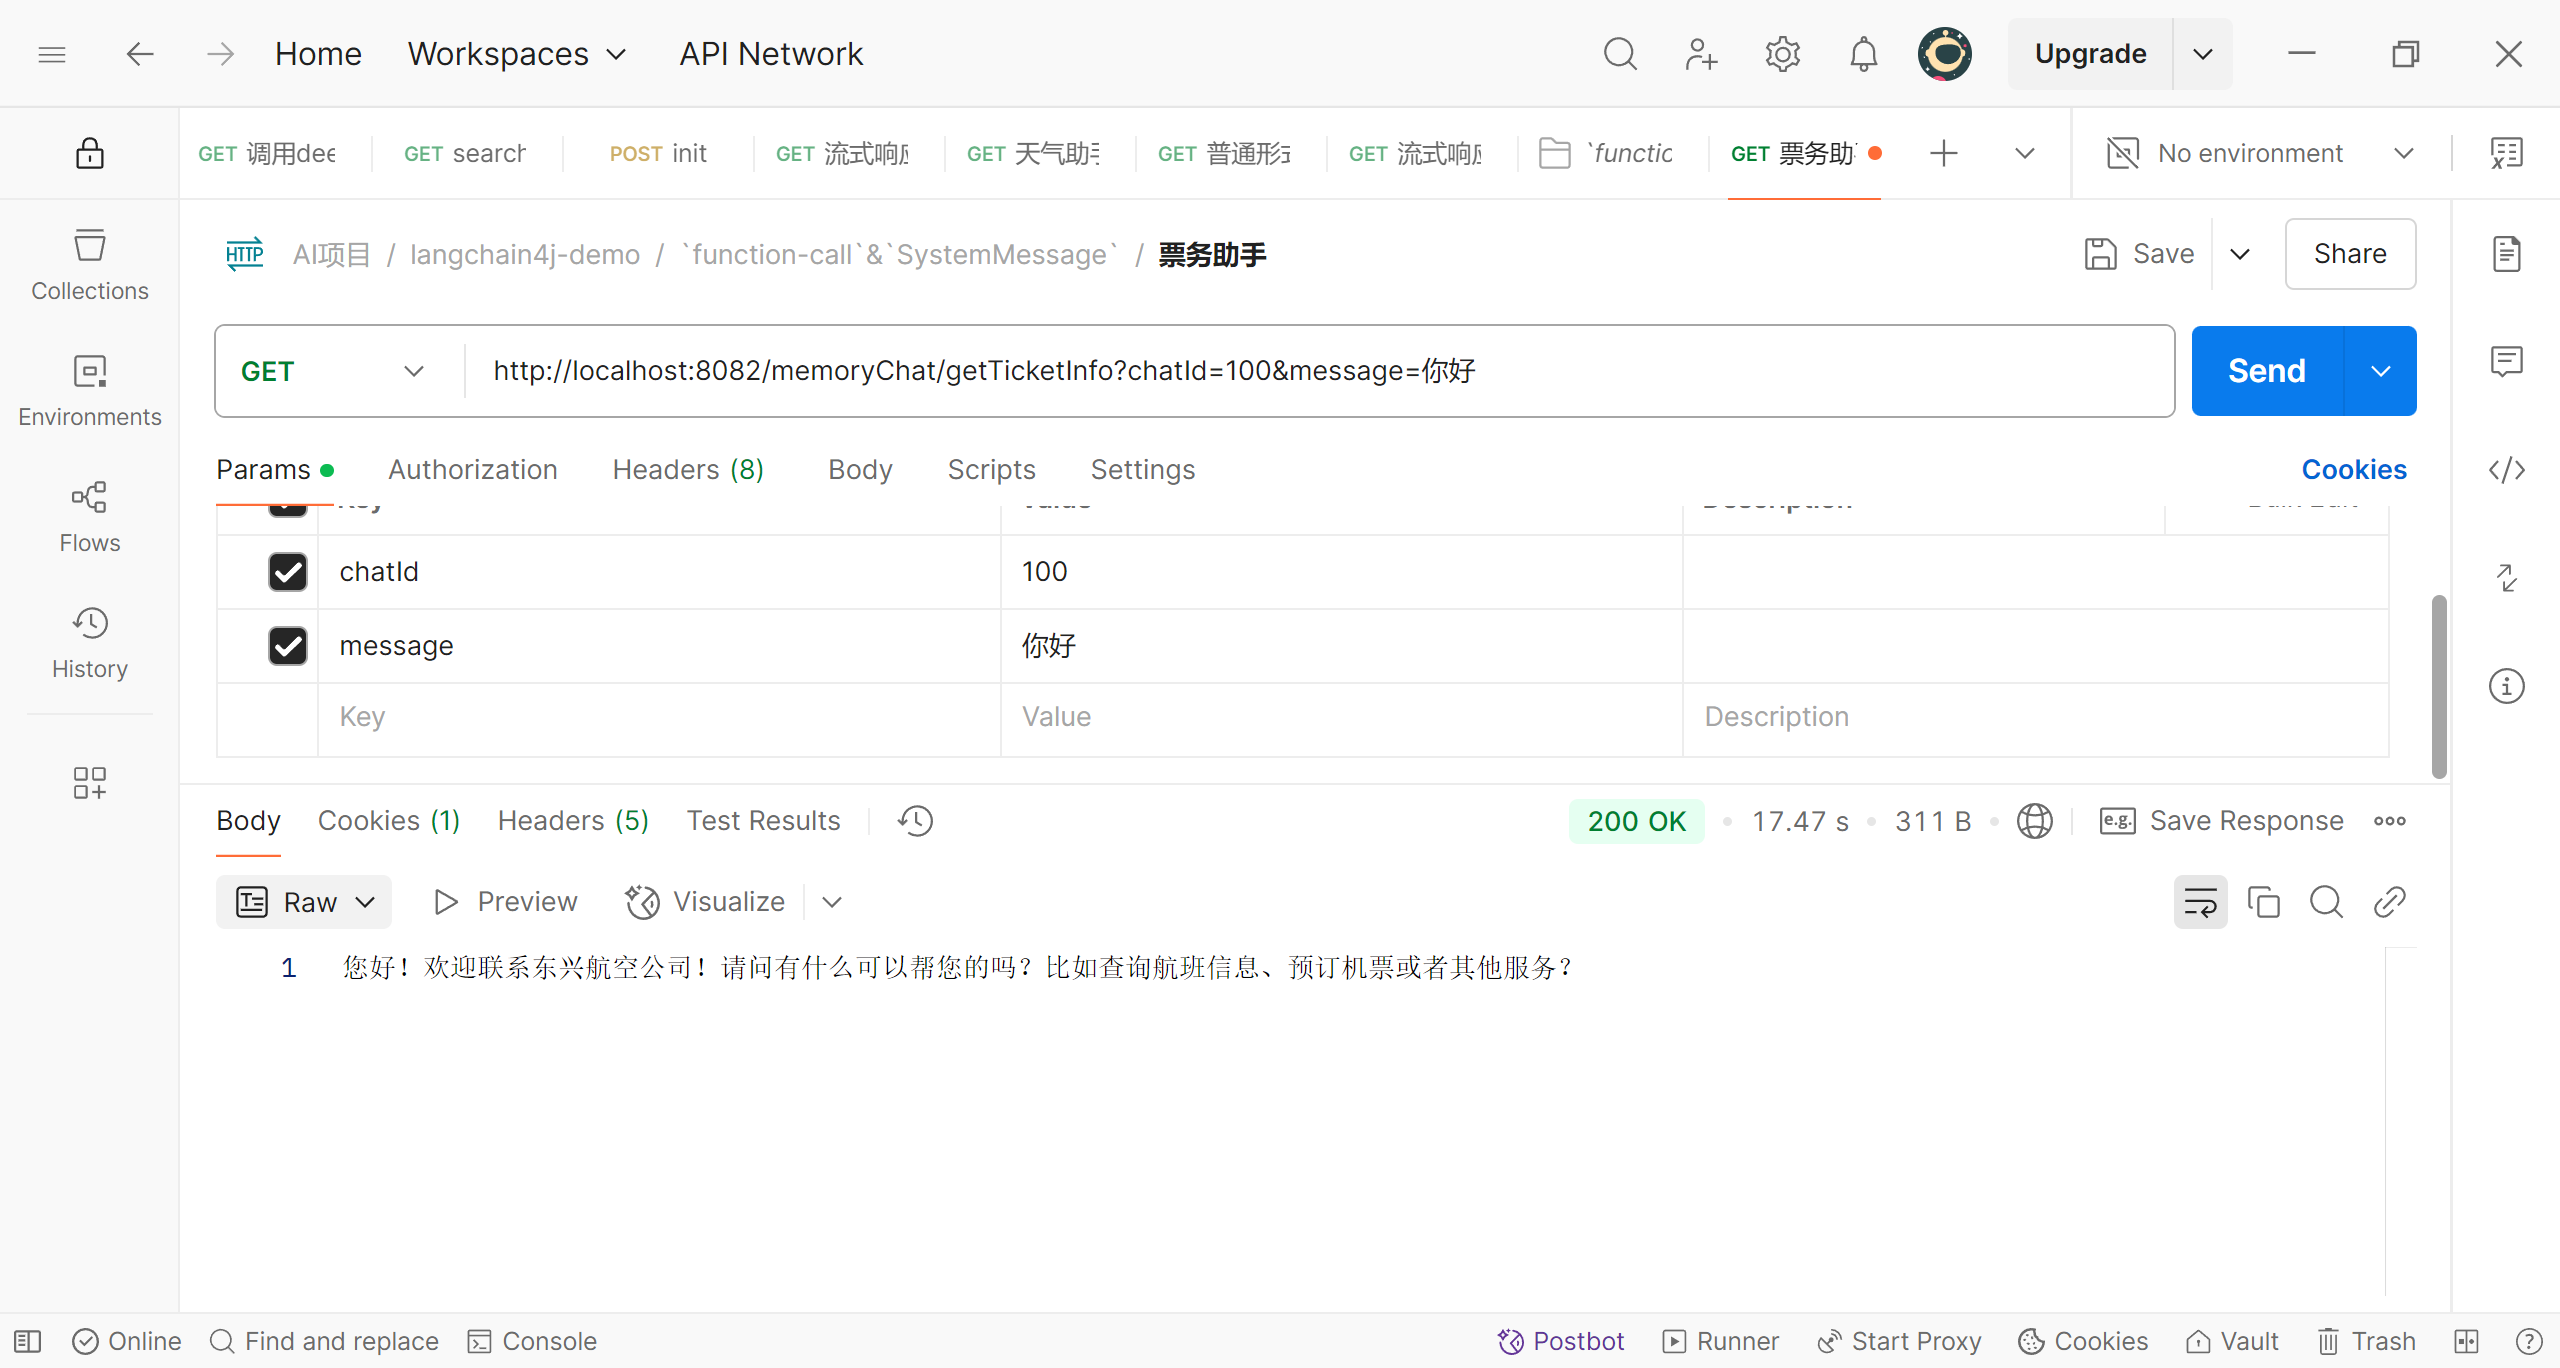
Task: Click the Cookies link
Action: click(2353, 469)
